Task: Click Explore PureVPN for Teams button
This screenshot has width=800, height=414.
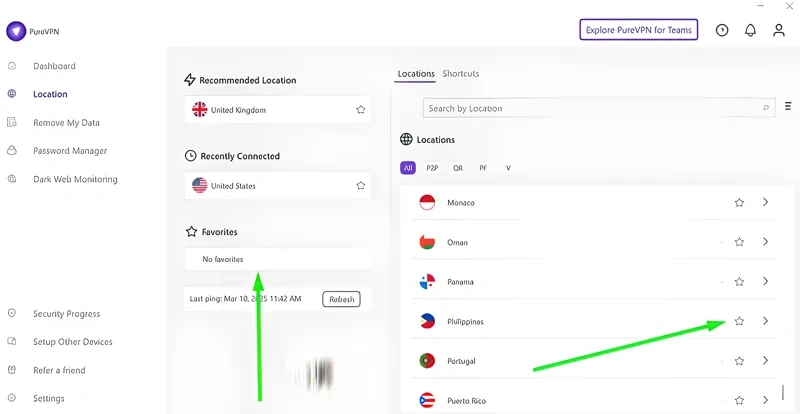Action: pos(638,30)
